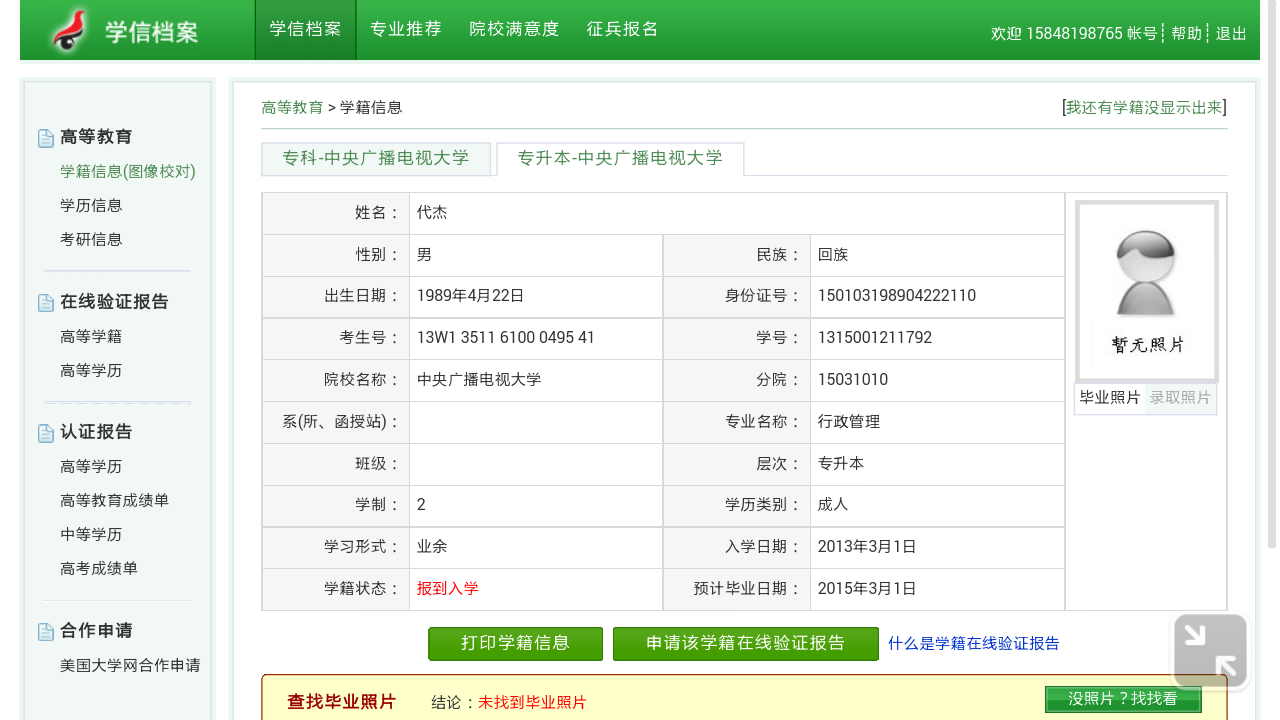Open 院校满意度 in top navigation
The width and height of the screenshot is (1280, 720).
click(x=514, y=30)
